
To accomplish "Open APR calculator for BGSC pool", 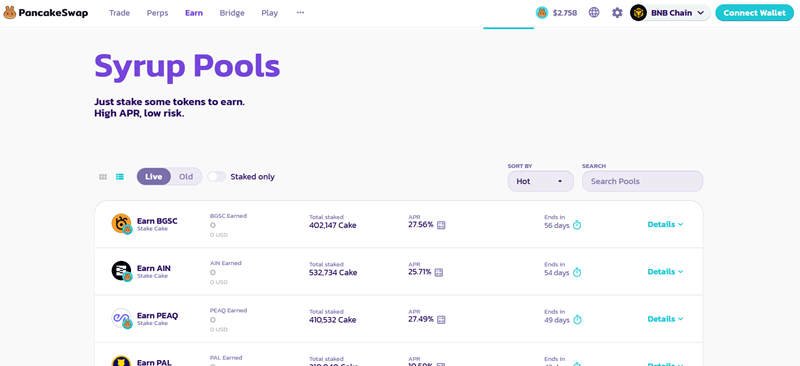I will [441, 225].
